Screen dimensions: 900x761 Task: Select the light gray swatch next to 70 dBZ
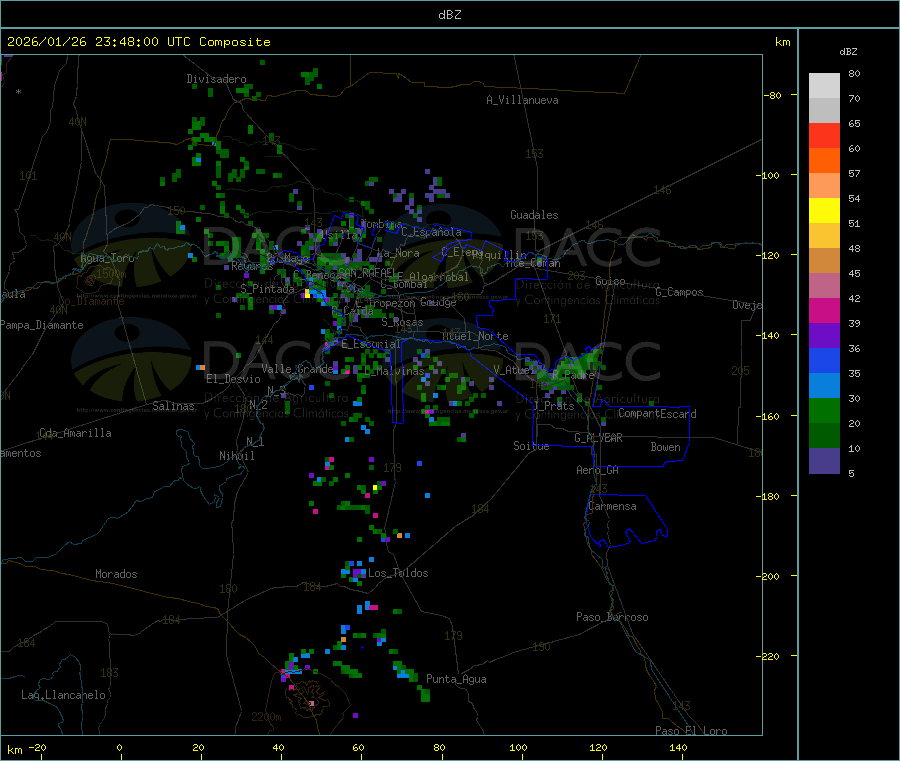(x=824, y=111)
